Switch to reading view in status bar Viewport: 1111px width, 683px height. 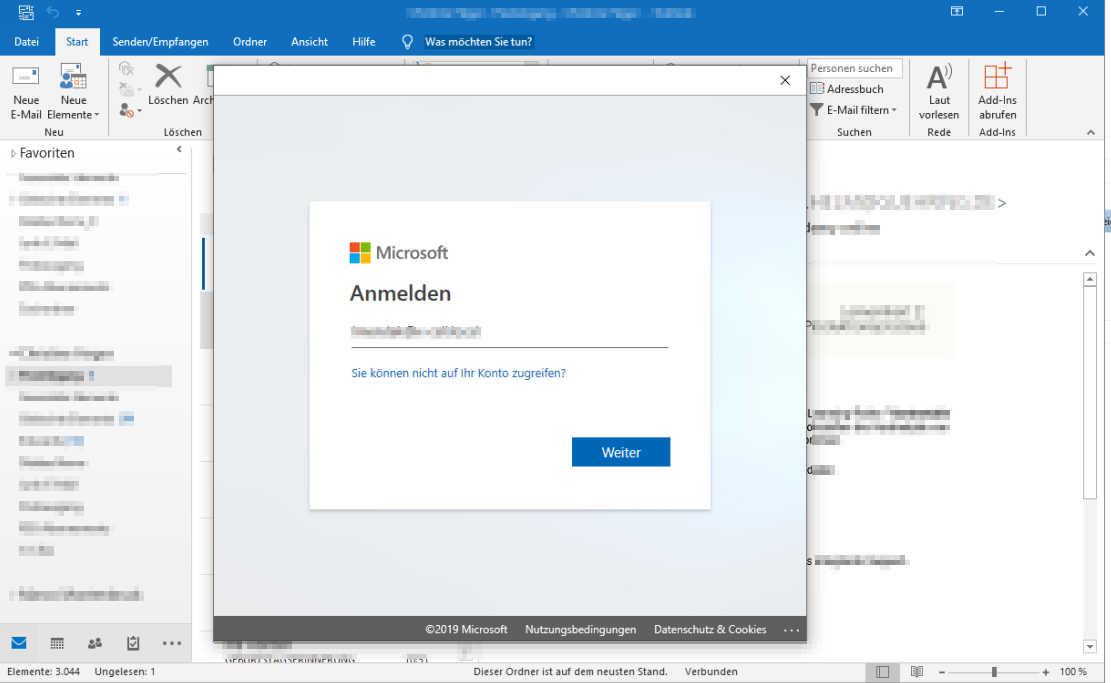[916, 672]
